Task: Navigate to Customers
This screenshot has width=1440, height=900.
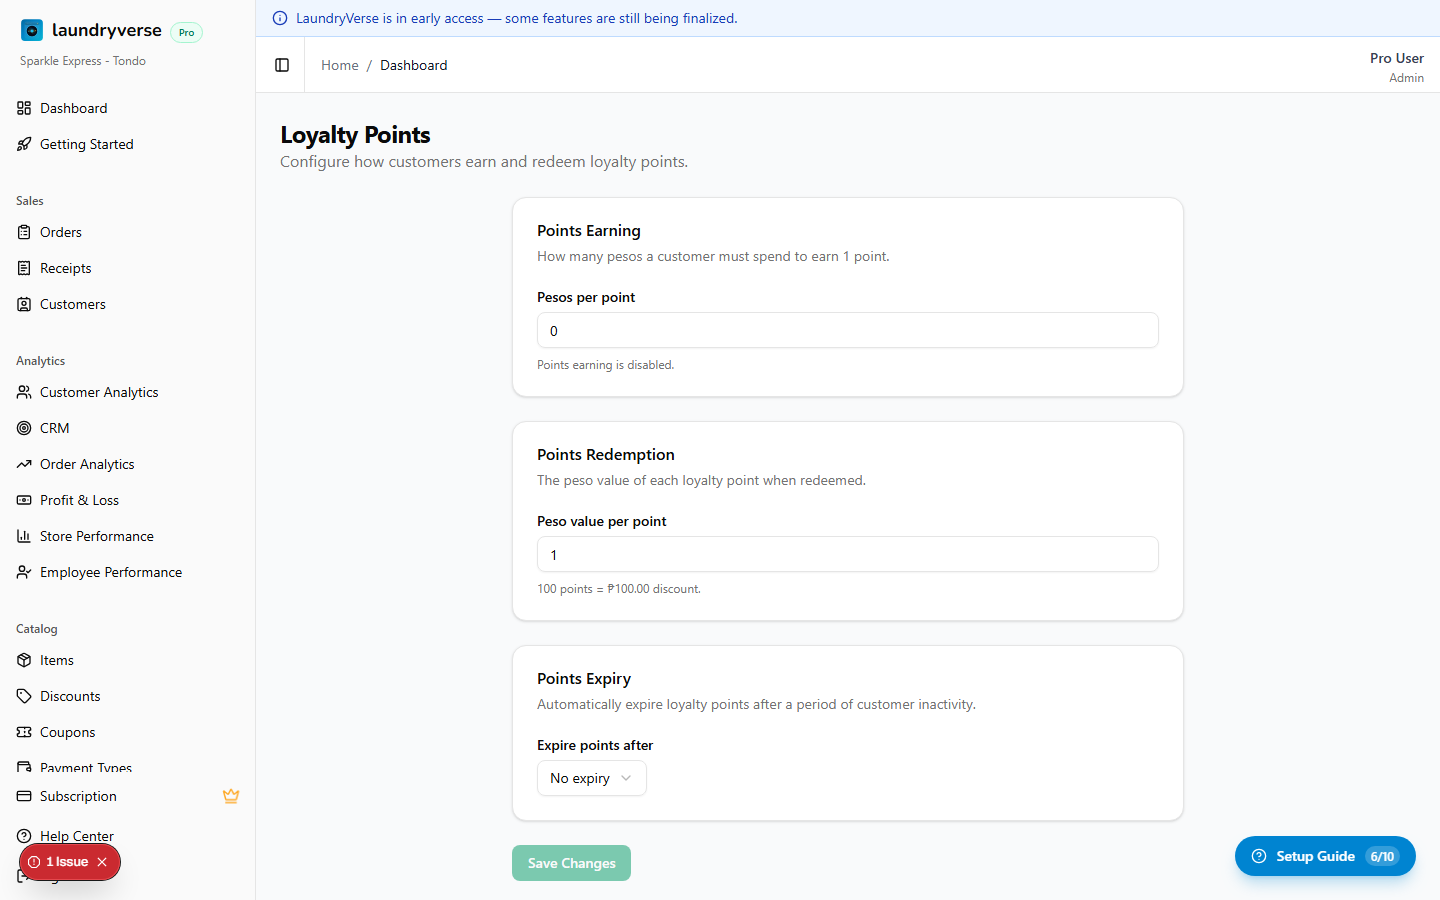Action: [127, 304]
